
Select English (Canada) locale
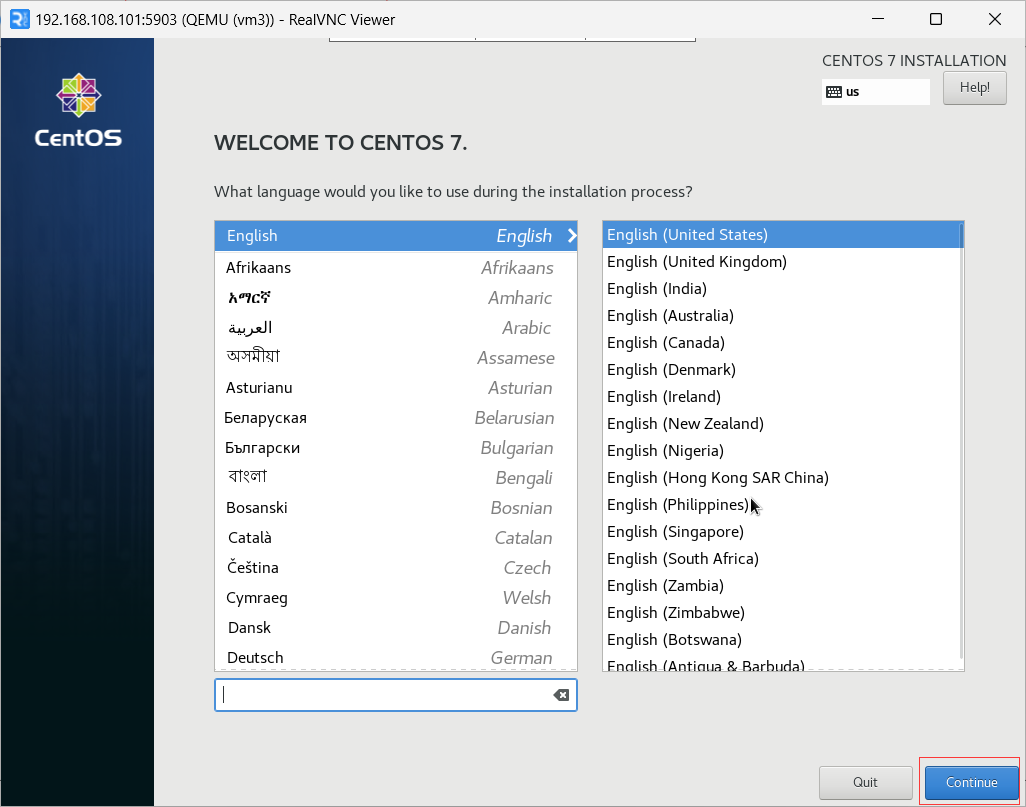(781, 343)
